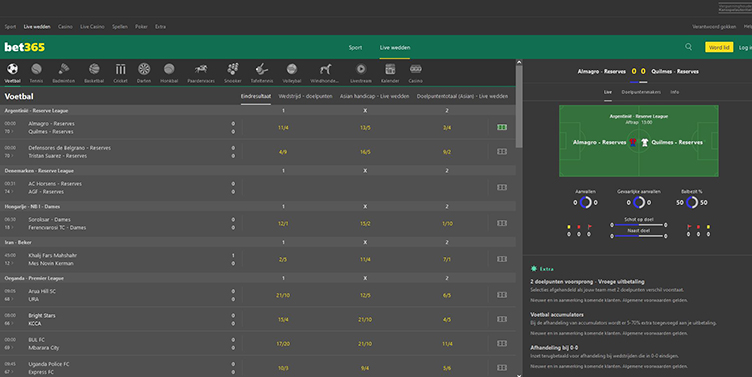The image size is (752, 377).
Task: Select the Doelpuntenmakers tab
Action: [641, 92]
